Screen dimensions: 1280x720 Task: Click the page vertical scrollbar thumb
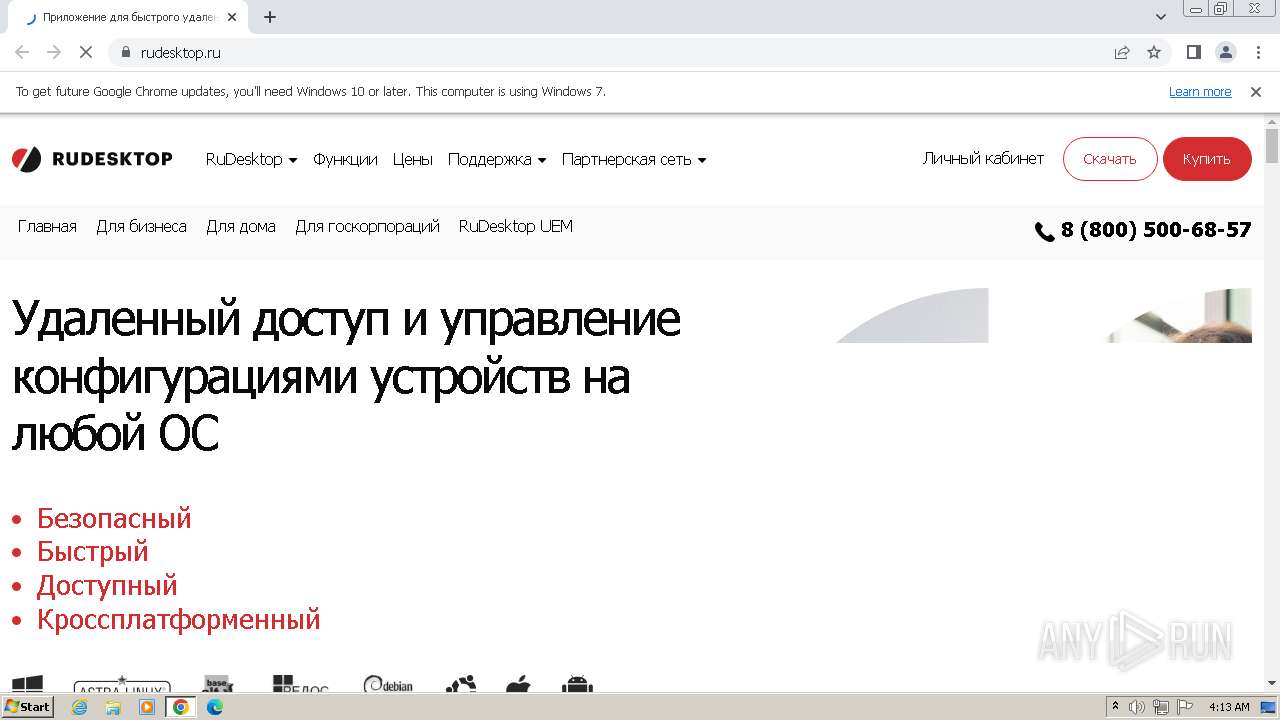(1272, 146)
